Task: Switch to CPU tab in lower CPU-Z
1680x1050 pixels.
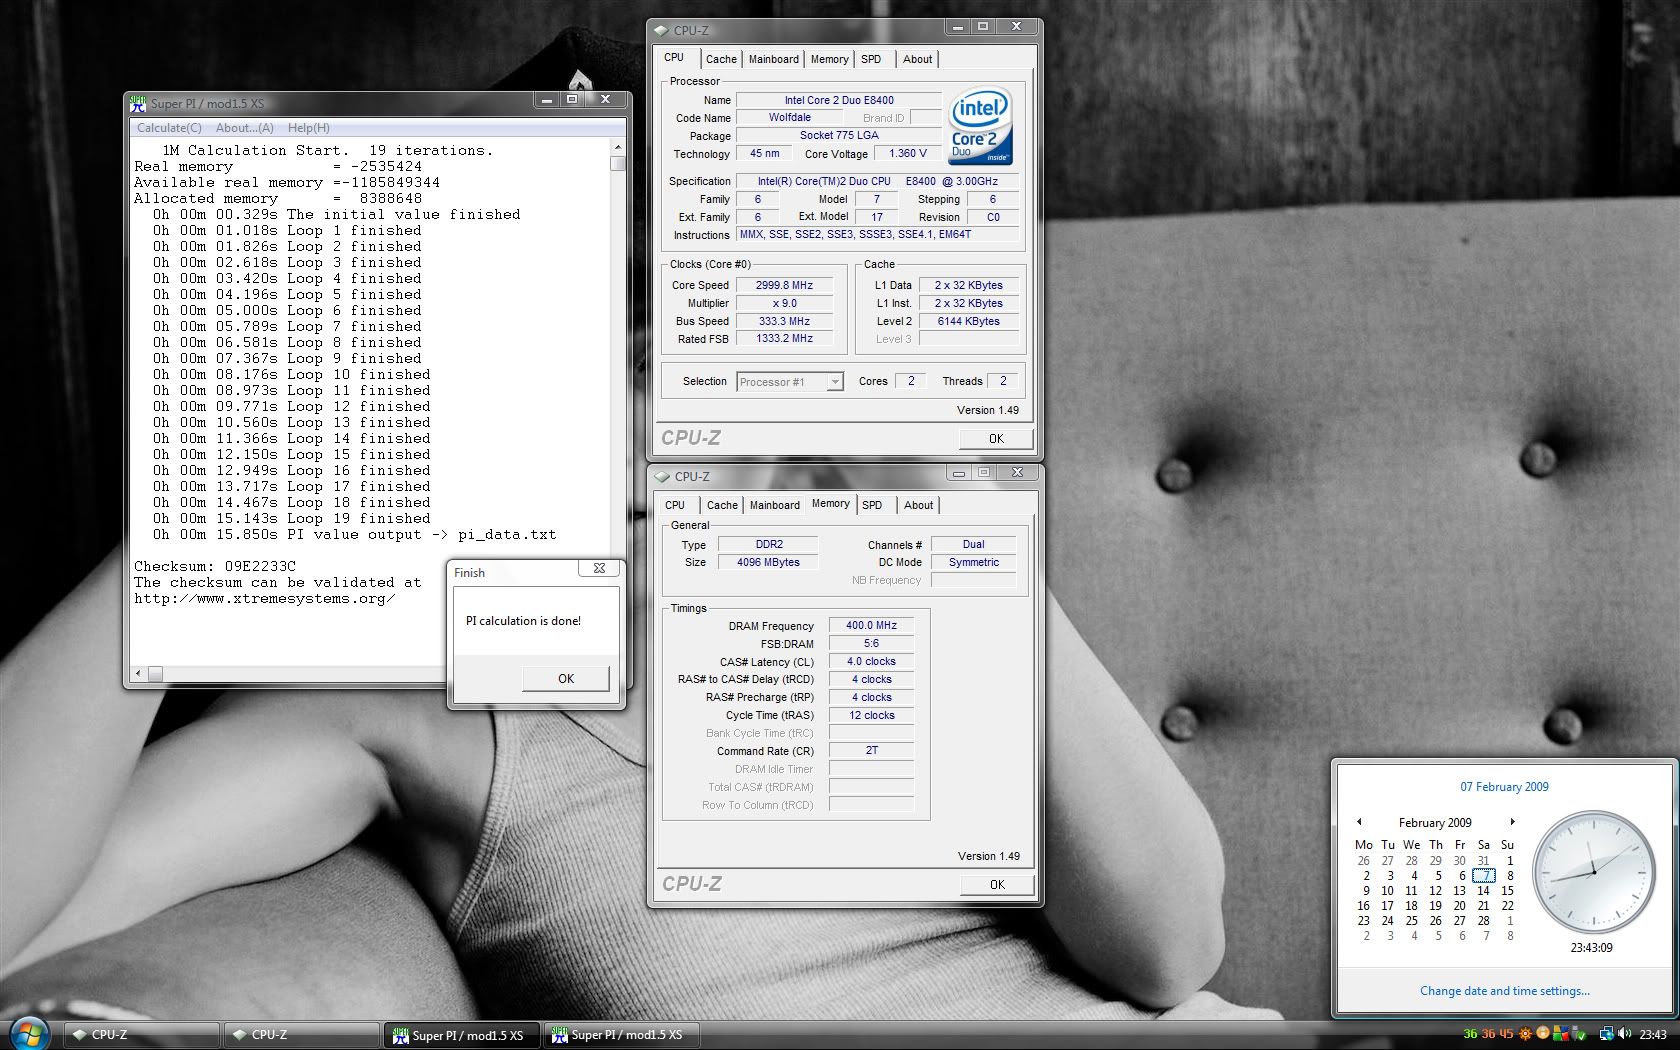Action: pyautogui.click(x=675, y=505)
